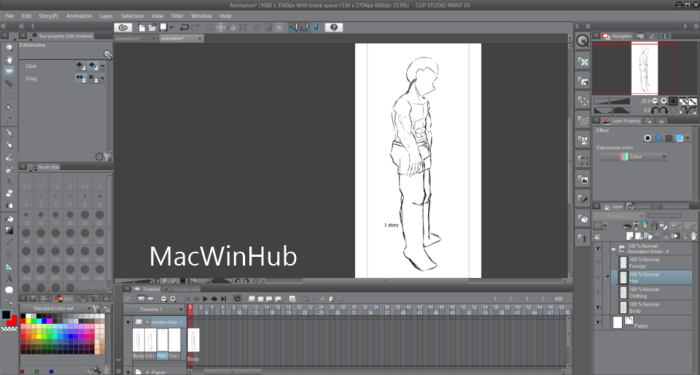Open the Layer menu
This screenshot has height=375, width=700.
coord(106,16)
